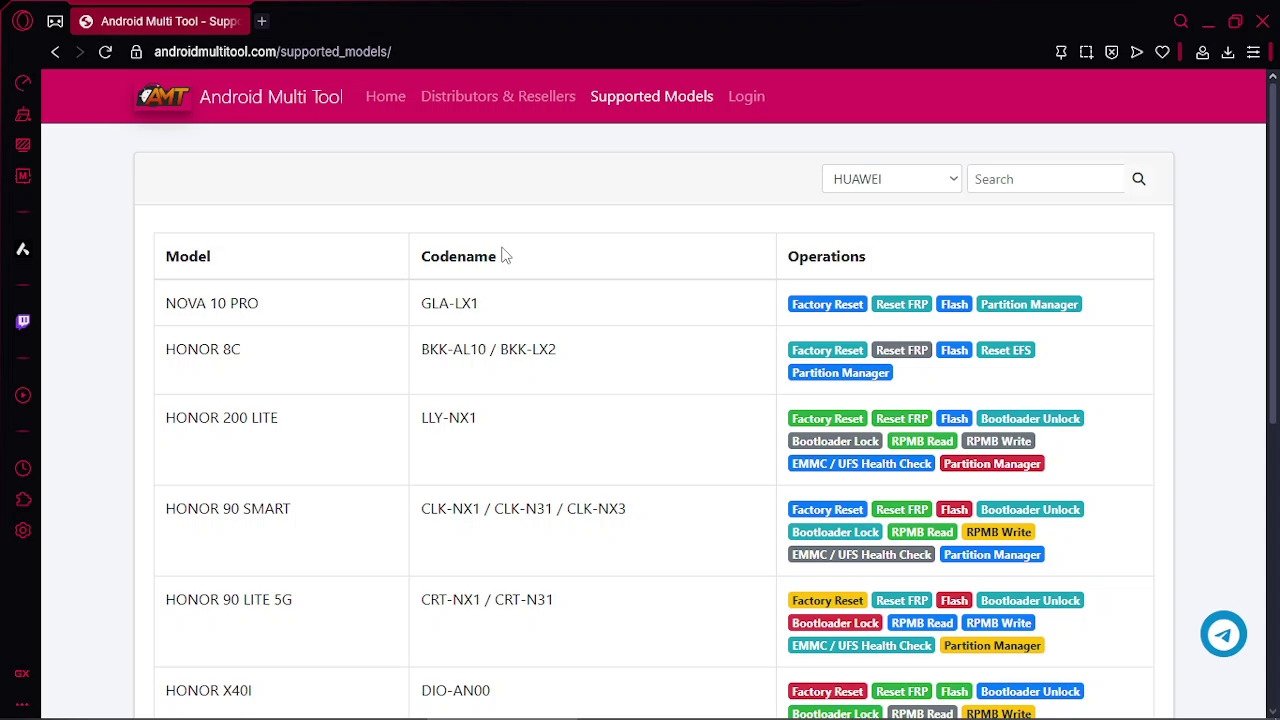Click RPMB Write badge for HONOR 90 SMART
Viewport: 1280px width, 720px height.
(998, 532)
